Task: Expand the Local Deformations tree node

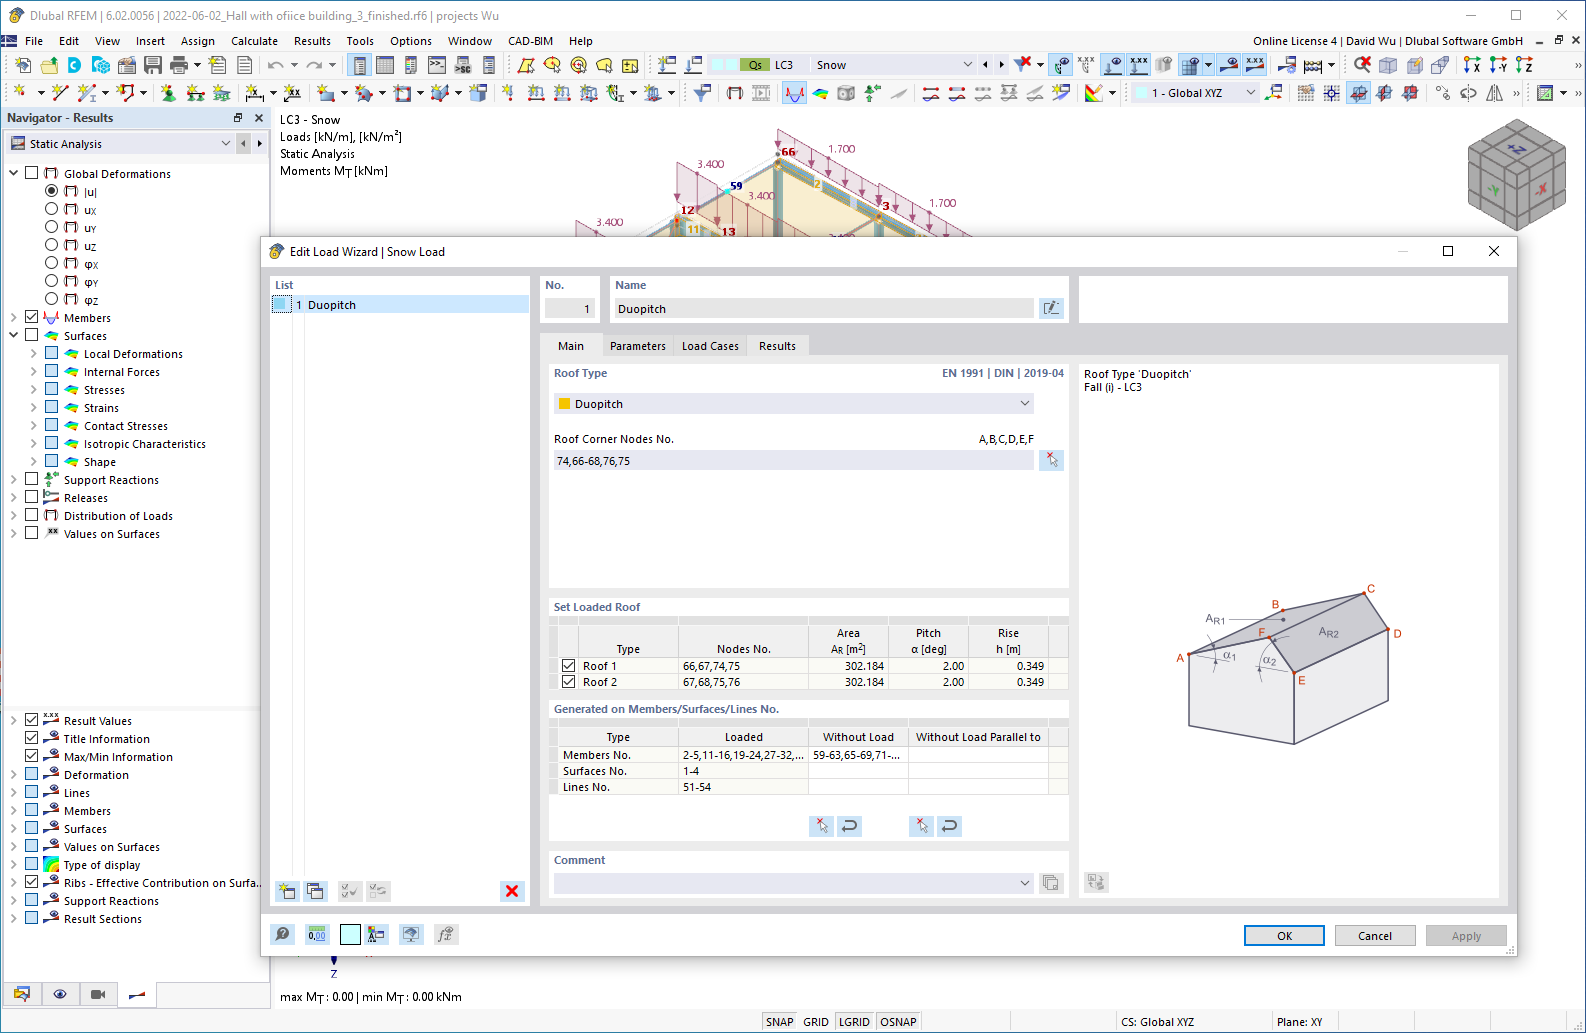Action: [33, 354]
